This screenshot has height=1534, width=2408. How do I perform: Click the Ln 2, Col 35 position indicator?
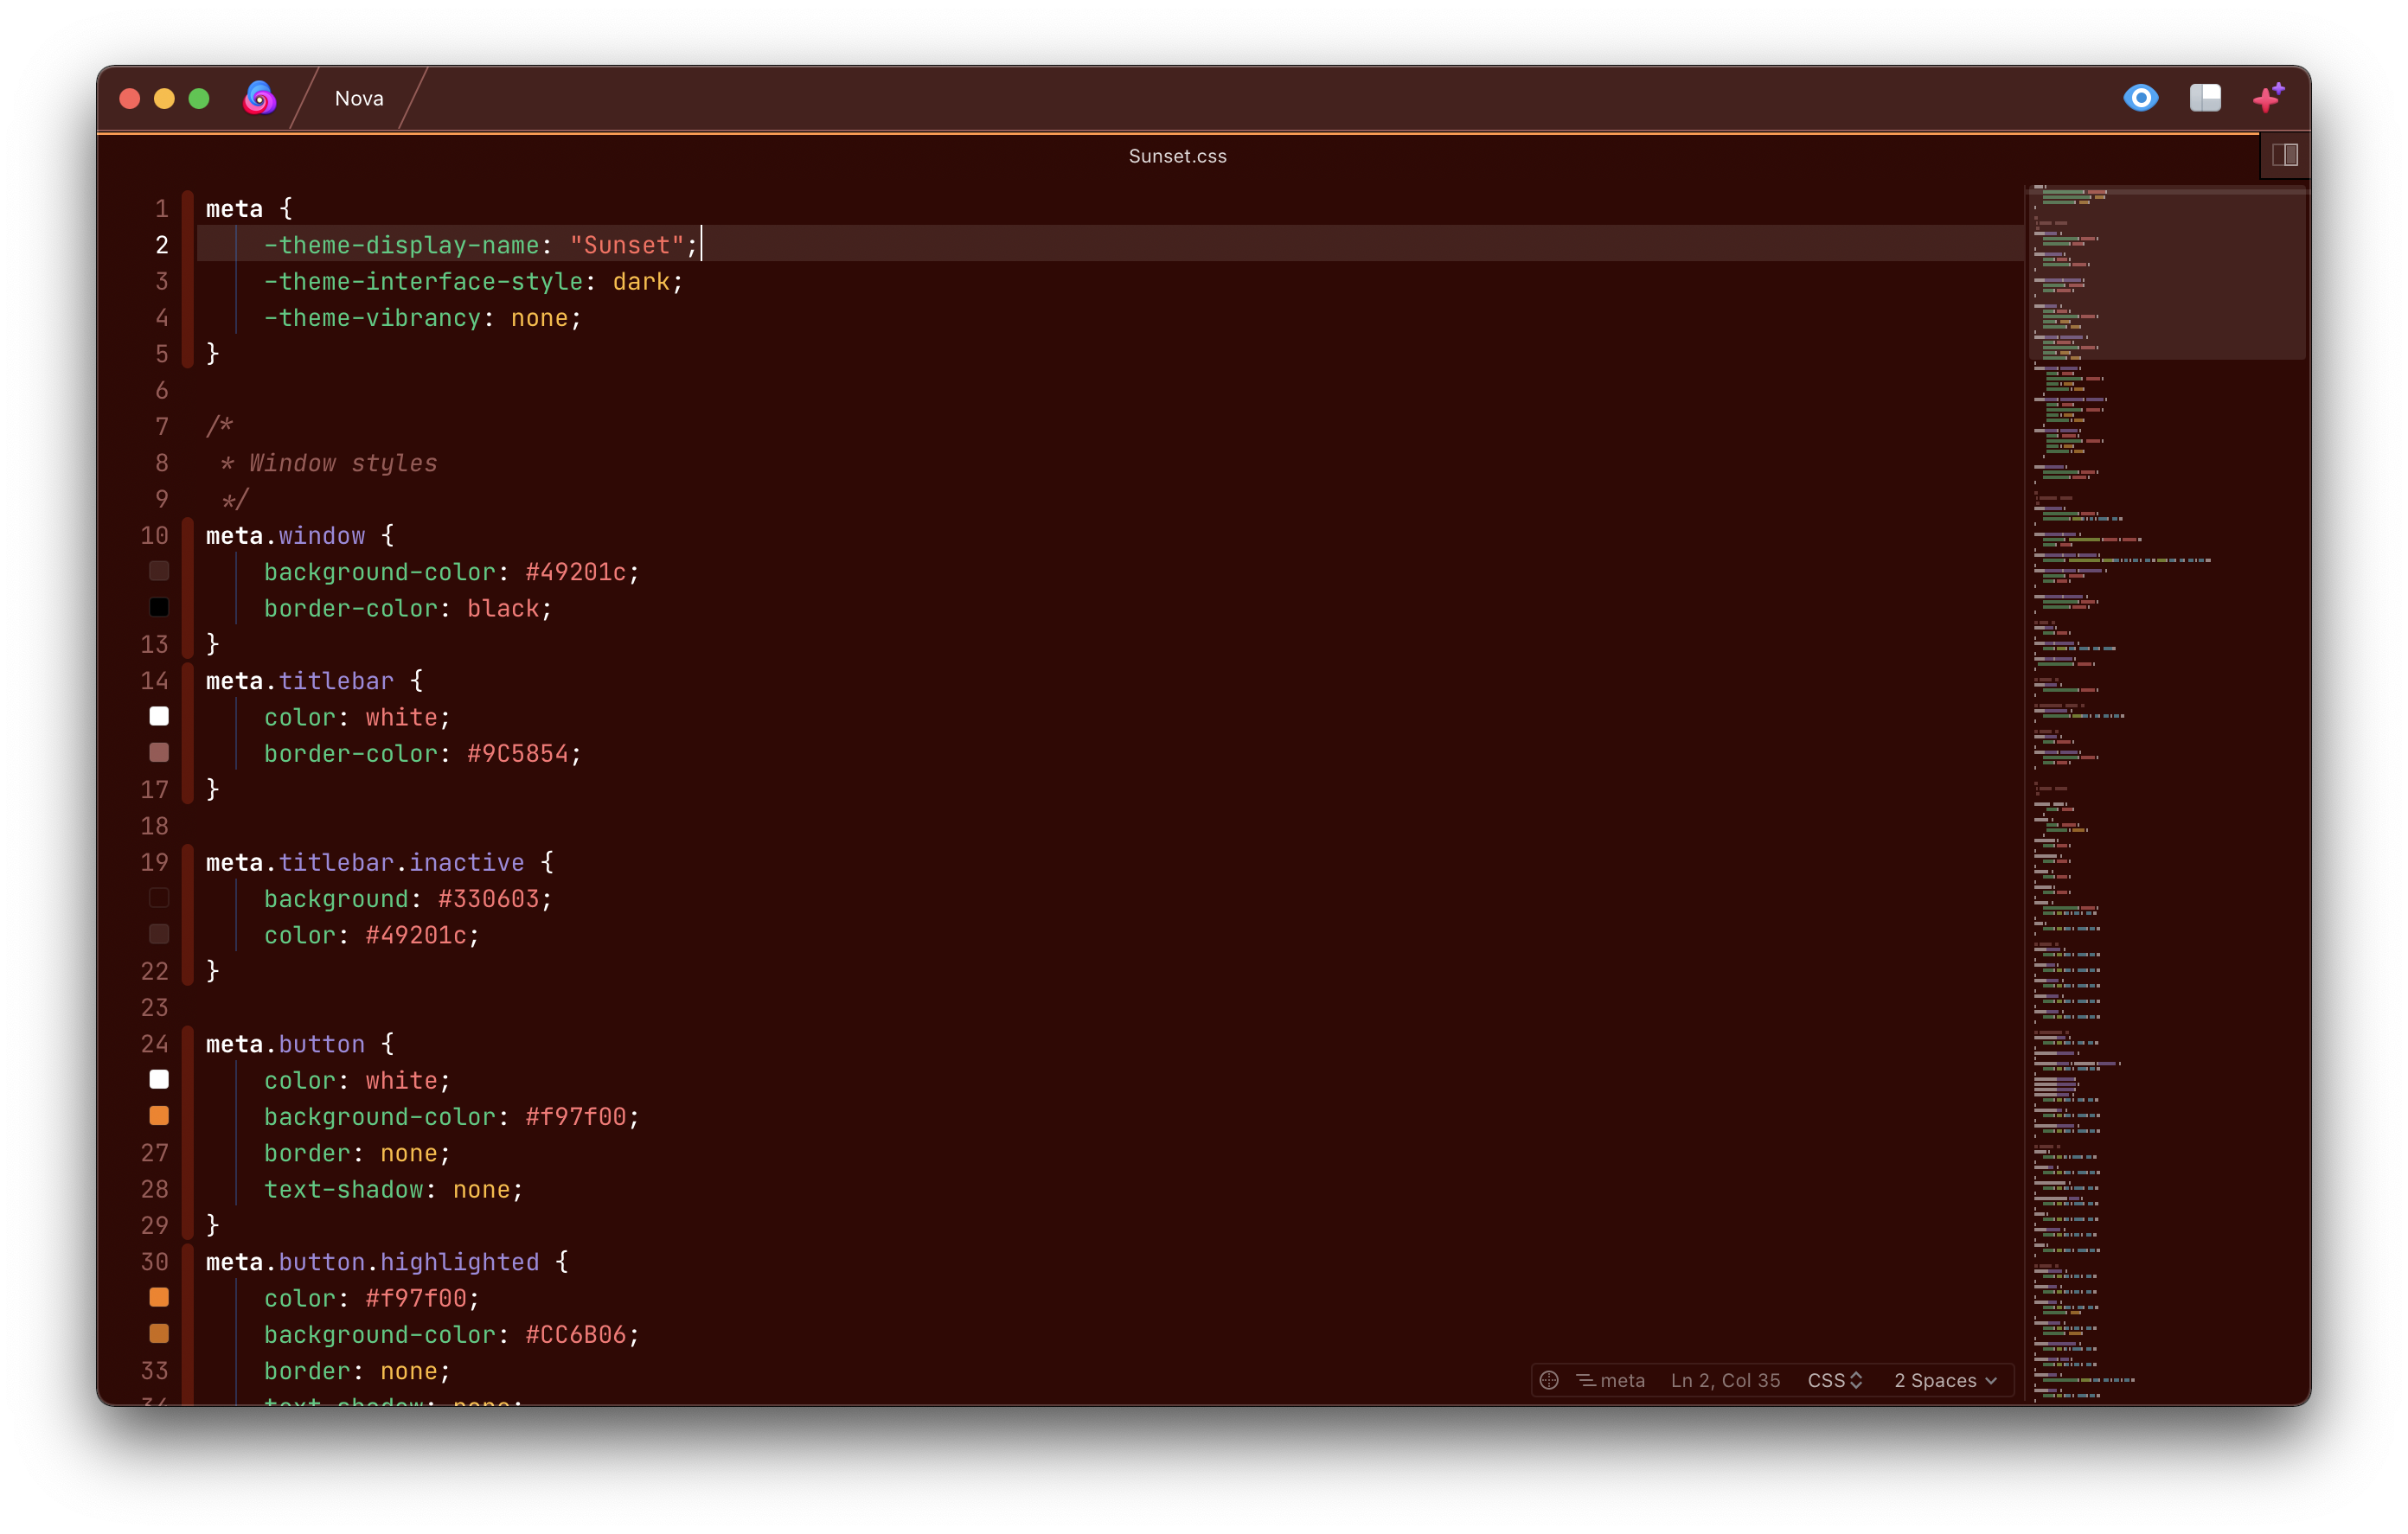(1725, 1380)
